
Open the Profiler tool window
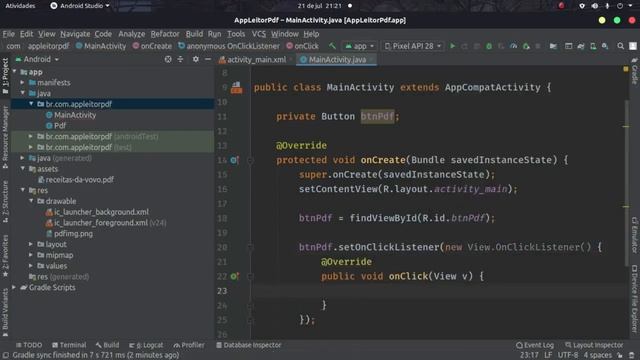click(x=189, y=345)
